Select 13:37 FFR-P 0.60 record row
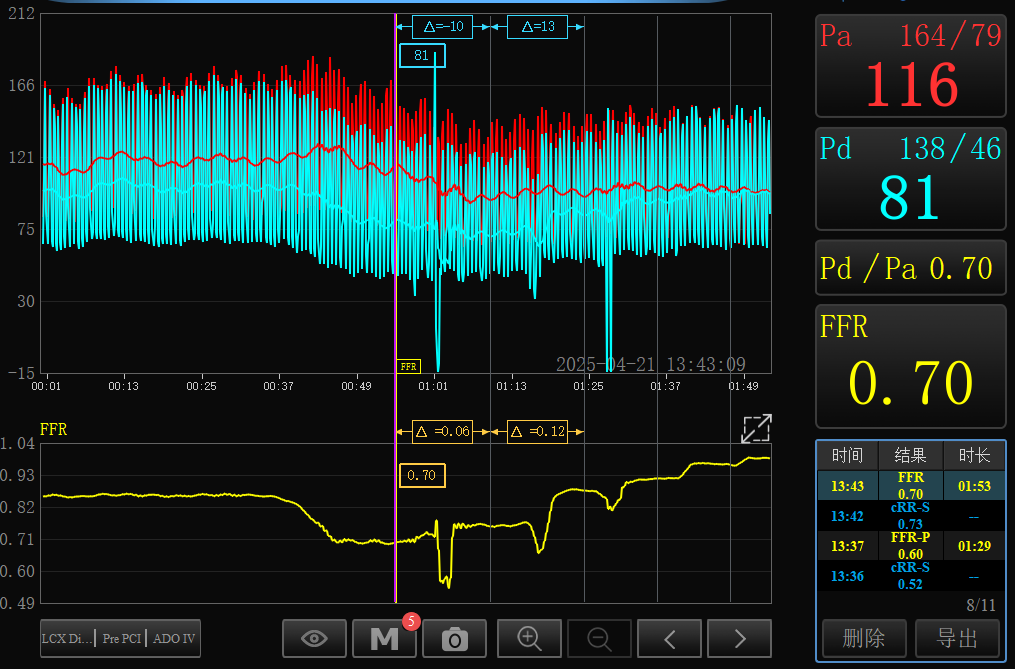The width and height of the screenshot is (1015, 669). point(911,546)
